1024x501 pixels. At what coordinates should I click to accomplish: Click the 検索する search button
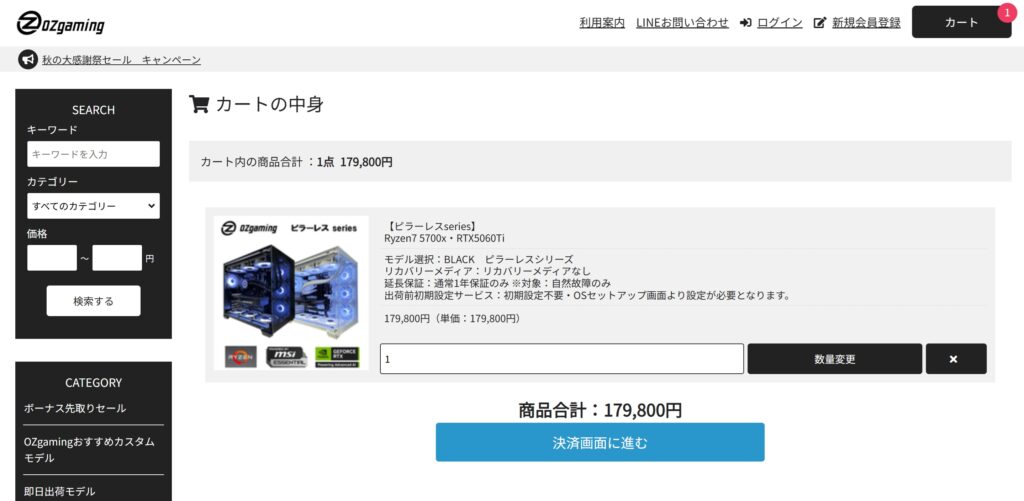[x=93, y=301]
